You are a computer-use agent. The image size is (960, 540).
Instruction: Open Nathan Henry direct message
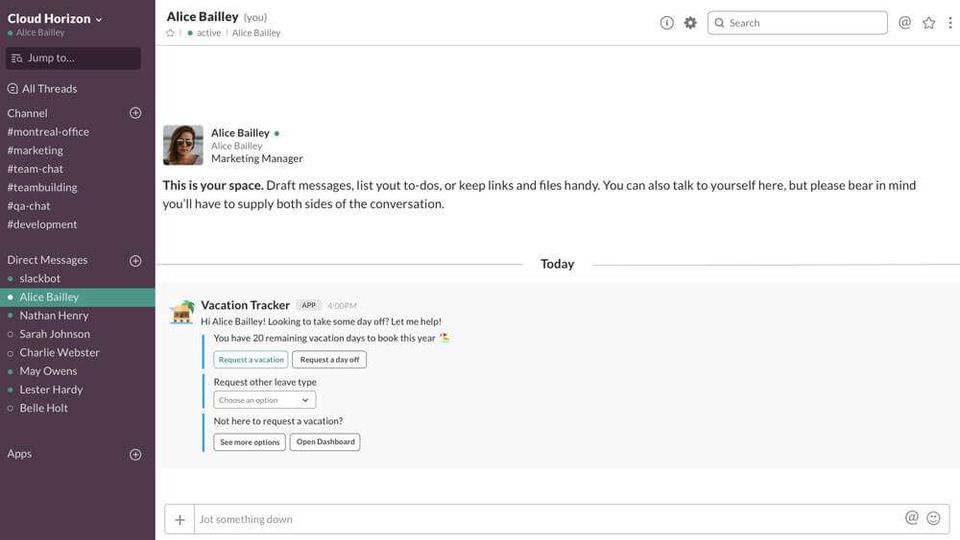(x=54, y=315)
